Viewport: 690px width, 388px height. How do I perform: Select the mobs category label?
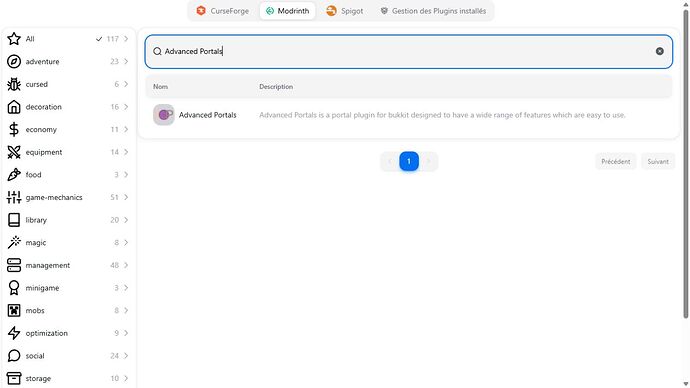click(35, 311)
